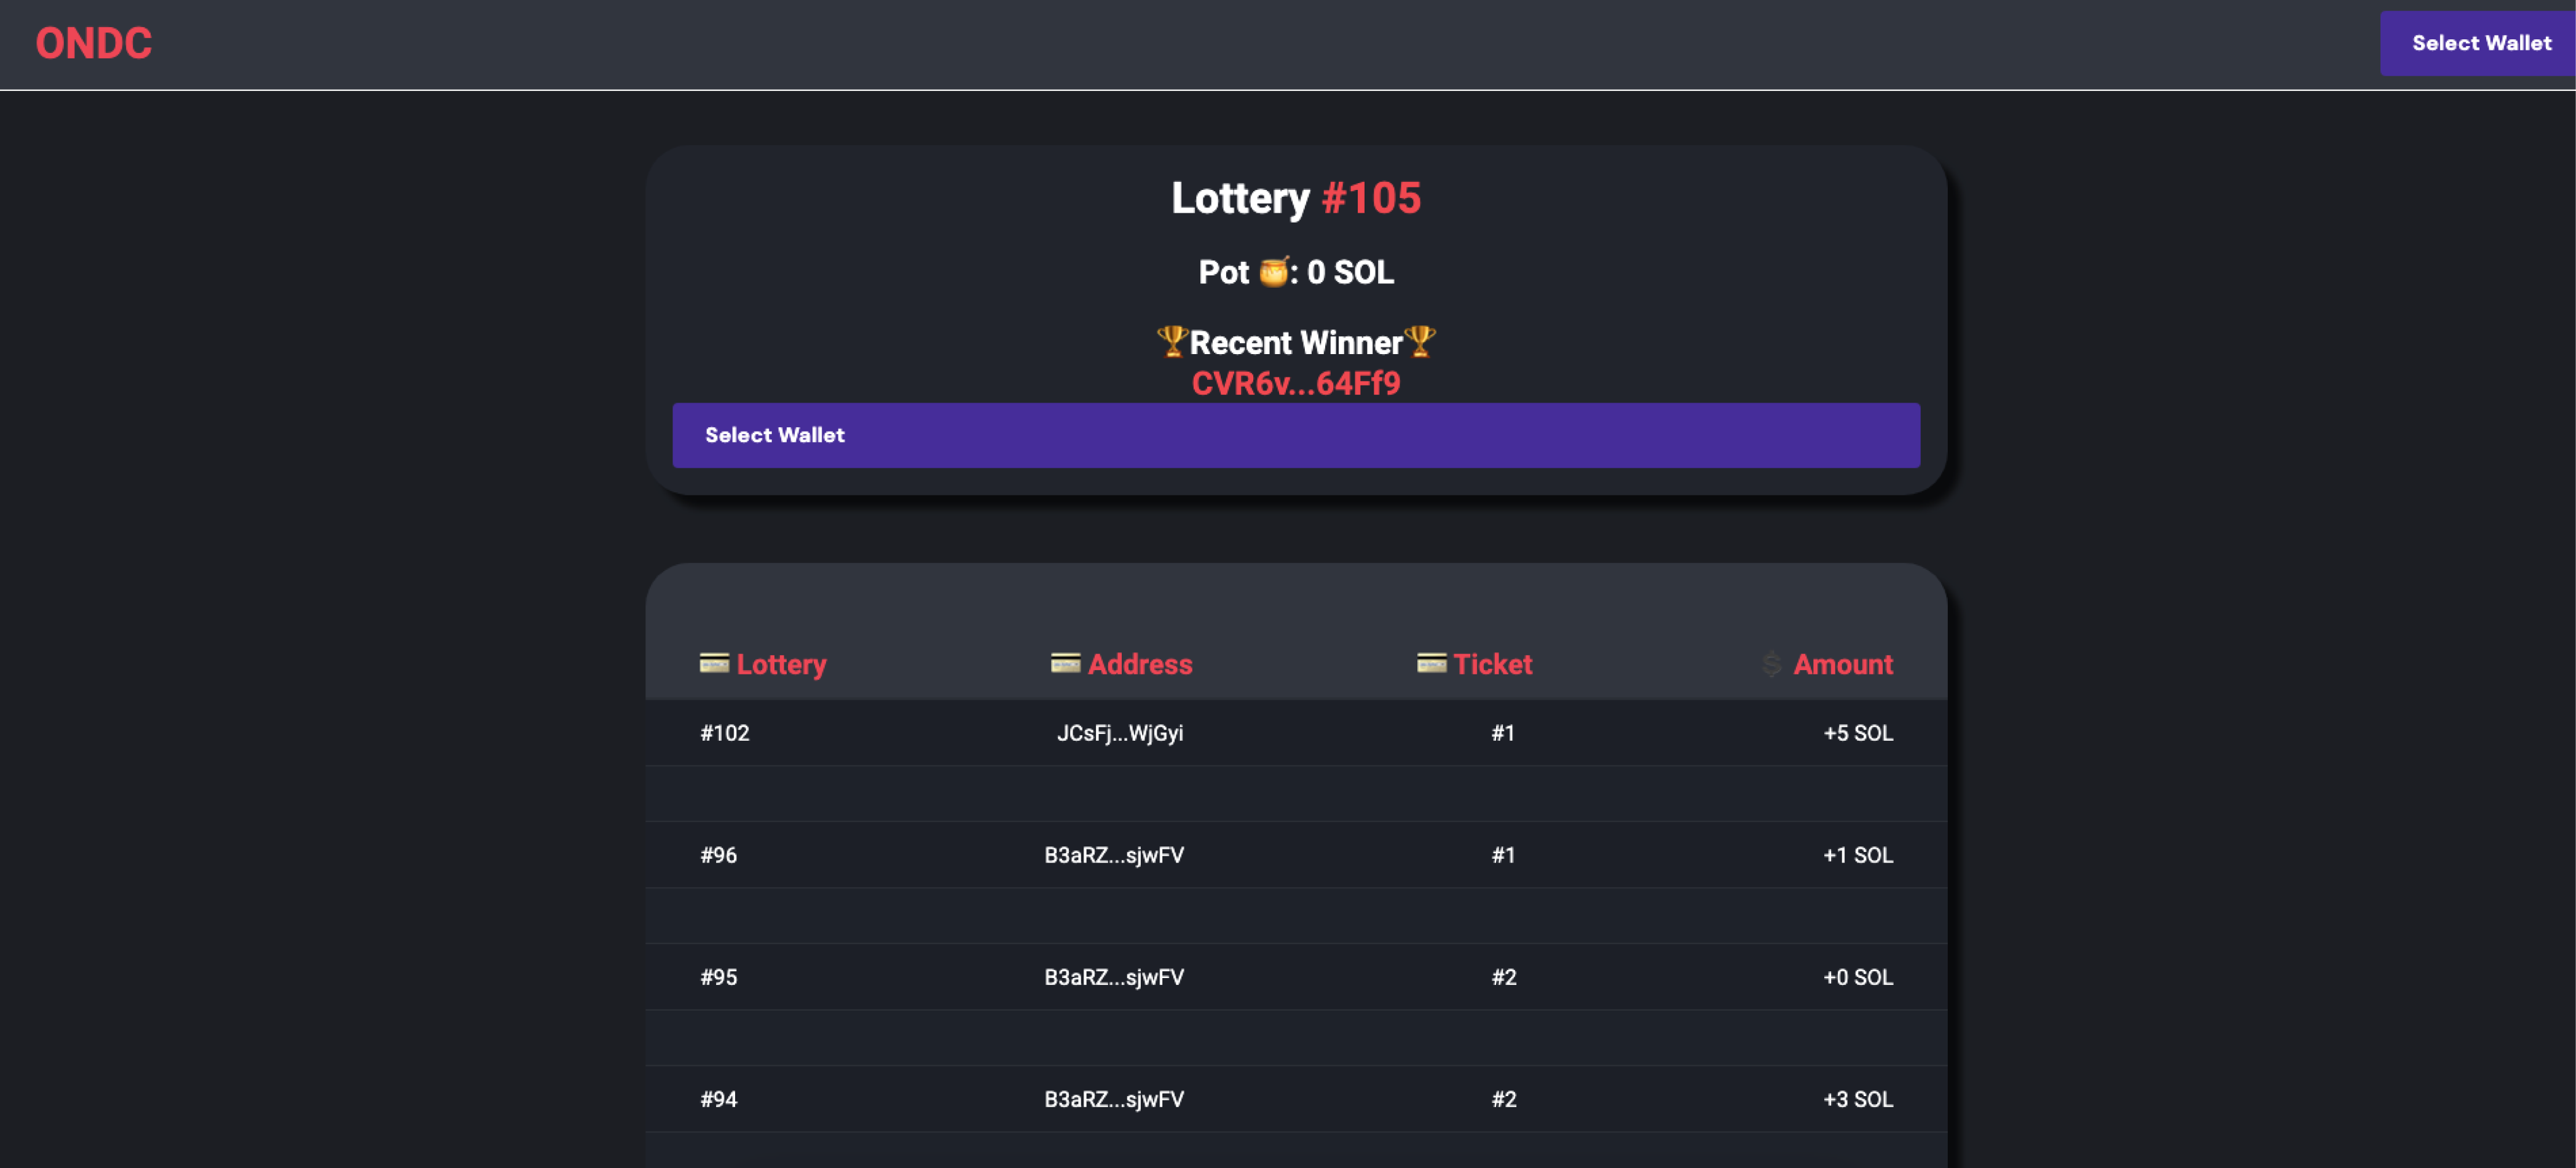The height and width of the screenshot is (1168, 2576).
Task: Click the card icon beside Ticket column header
Action: 1431,663
